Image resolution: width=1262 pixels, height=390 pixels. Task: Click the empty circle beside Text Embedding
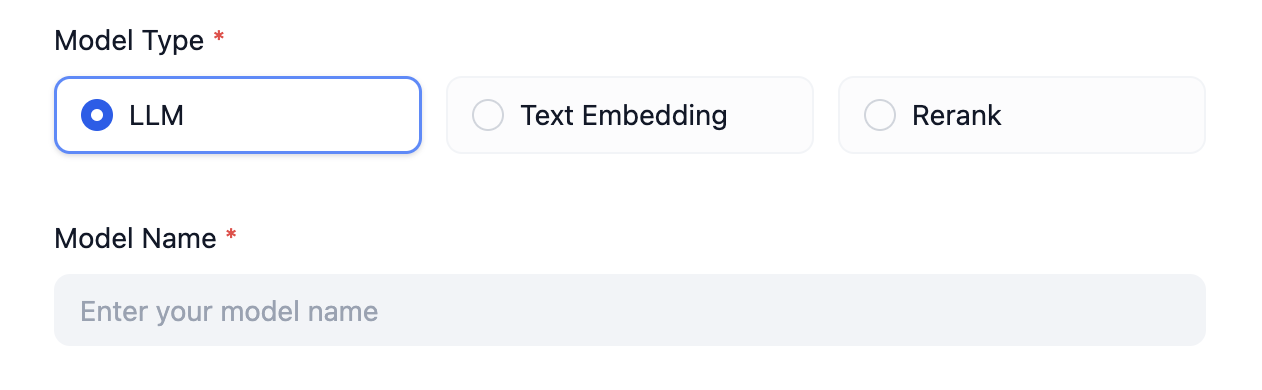coord(488,115)
